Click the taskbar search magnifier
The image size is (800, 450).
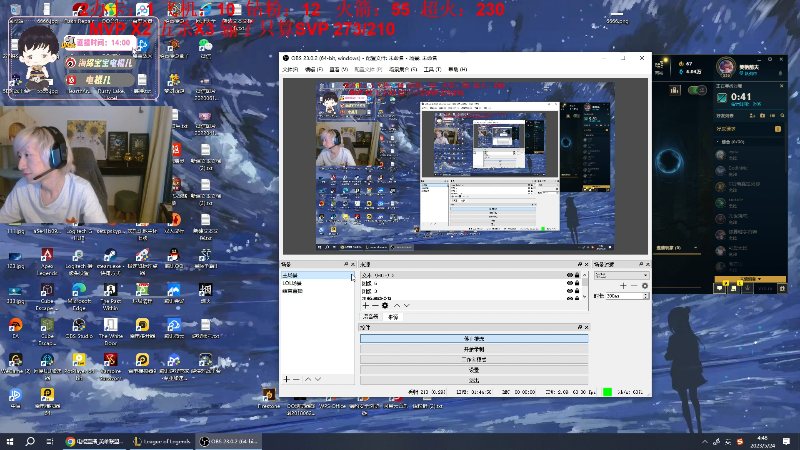tap(30, 441)
